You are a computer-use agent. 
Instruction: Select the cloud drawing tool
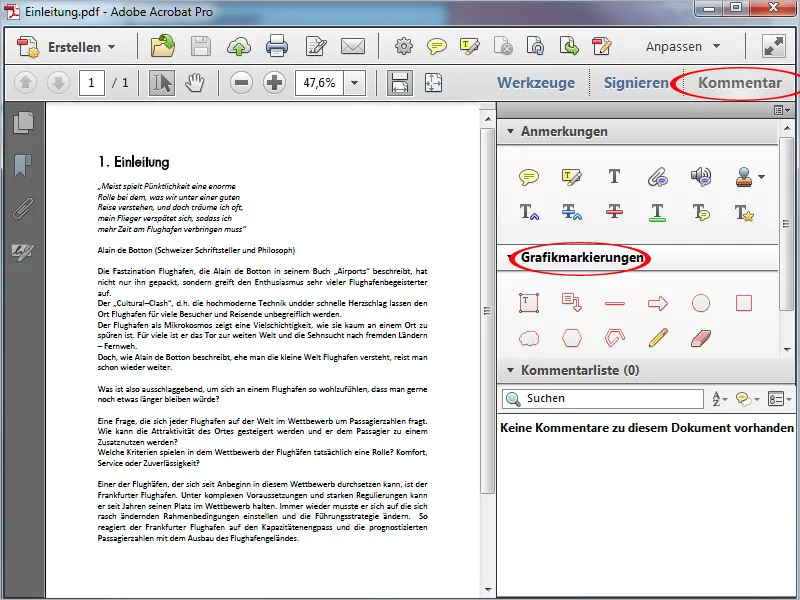click(529, 338)
